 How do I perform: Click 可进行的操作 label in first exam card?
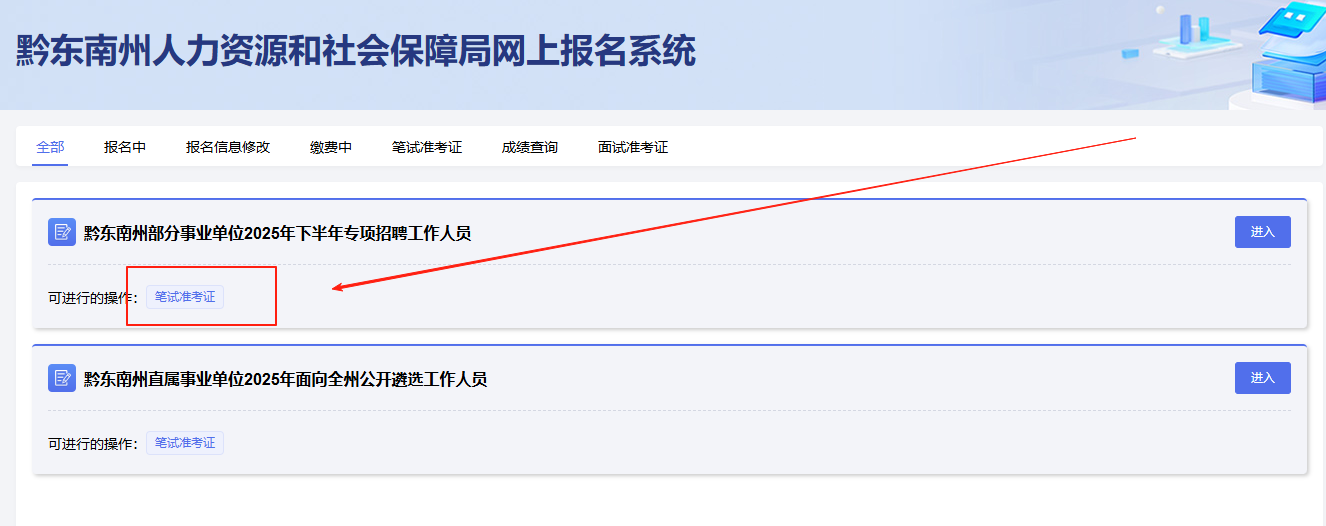93,298
